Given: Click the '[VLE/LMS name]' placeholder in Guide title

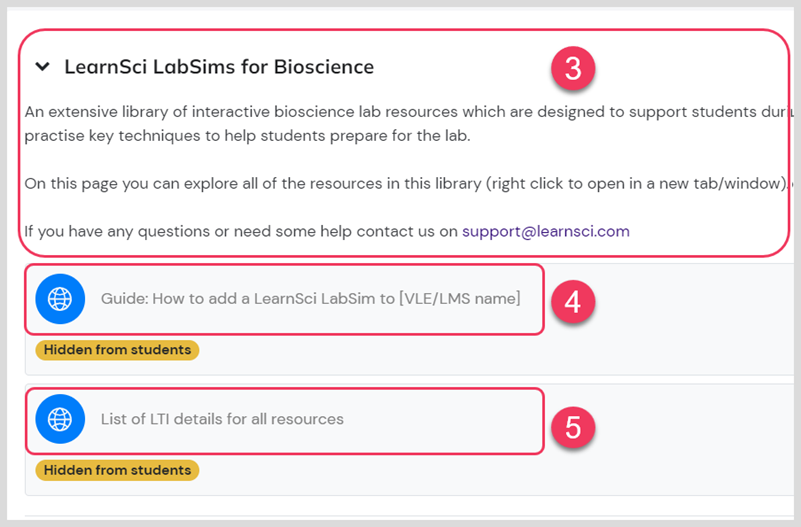Looking at the screenshot, I should point(460,299).
